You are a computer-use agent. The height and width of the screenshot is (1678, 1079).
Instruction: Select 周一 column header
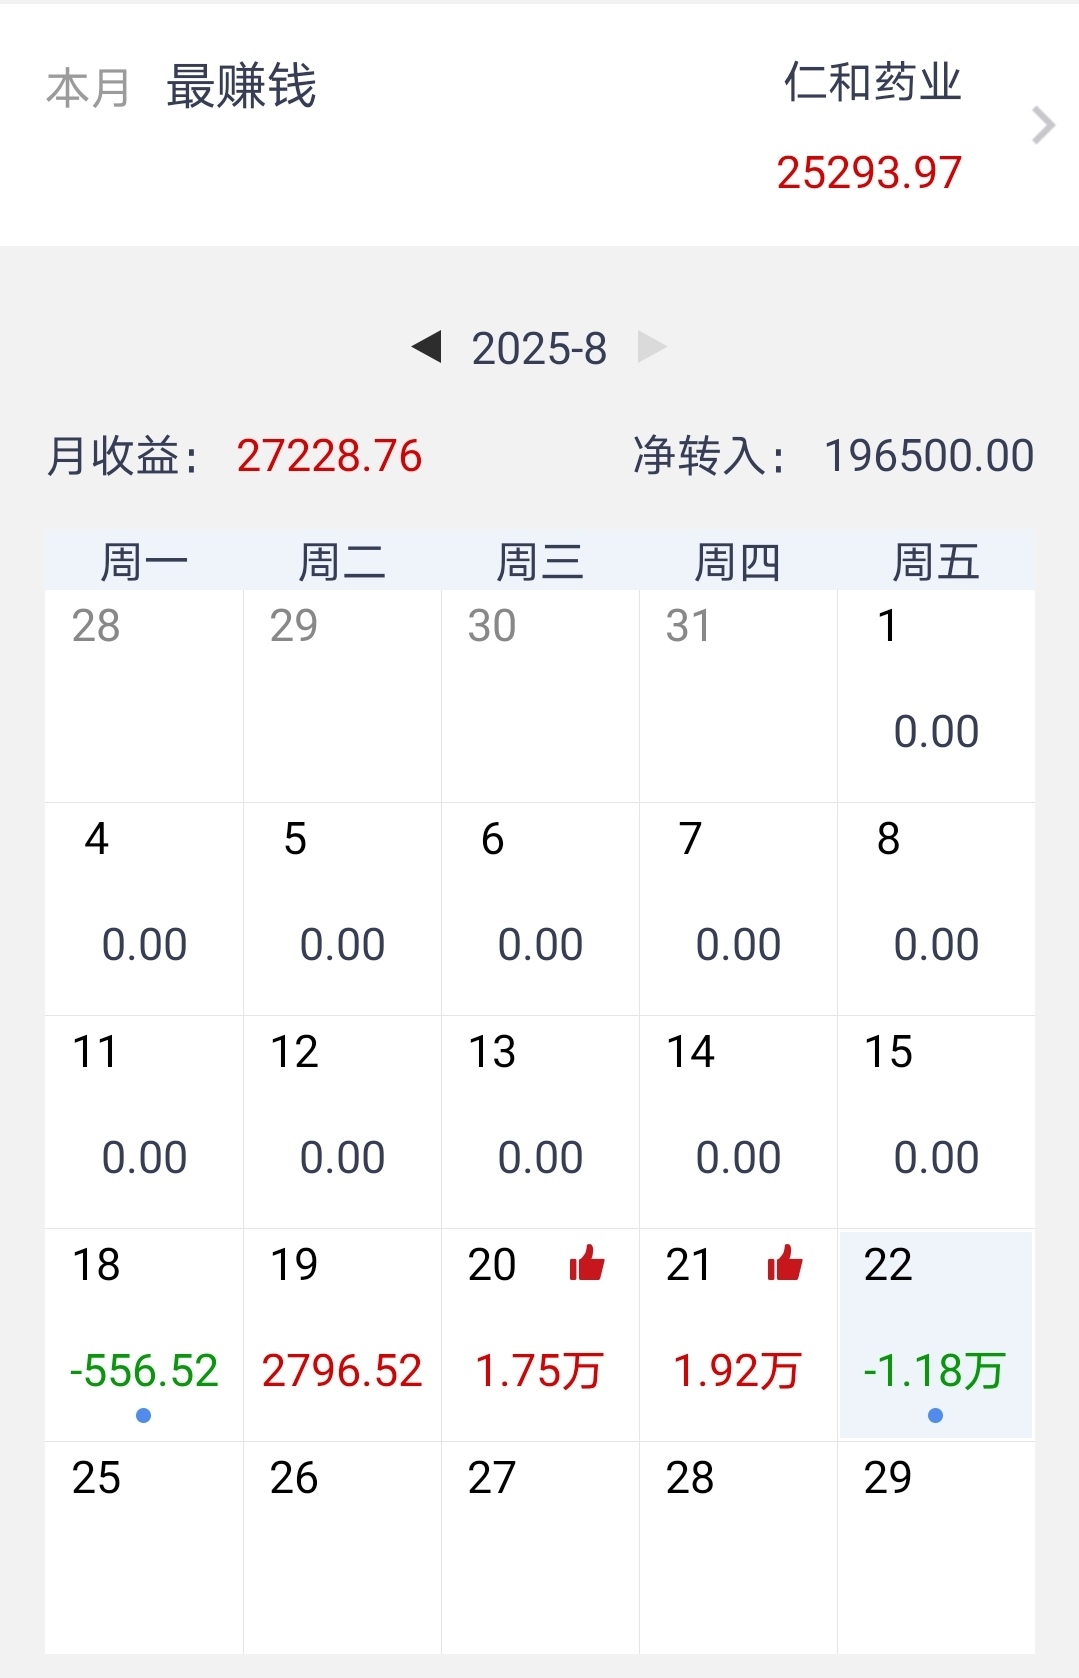[144, 562]
